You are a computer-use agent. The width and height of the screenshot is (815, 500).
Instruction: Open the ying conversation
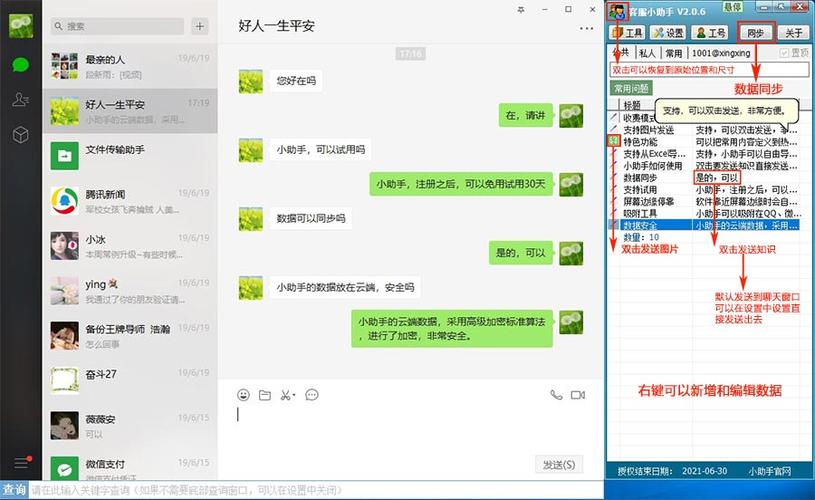tap(130, 291)
